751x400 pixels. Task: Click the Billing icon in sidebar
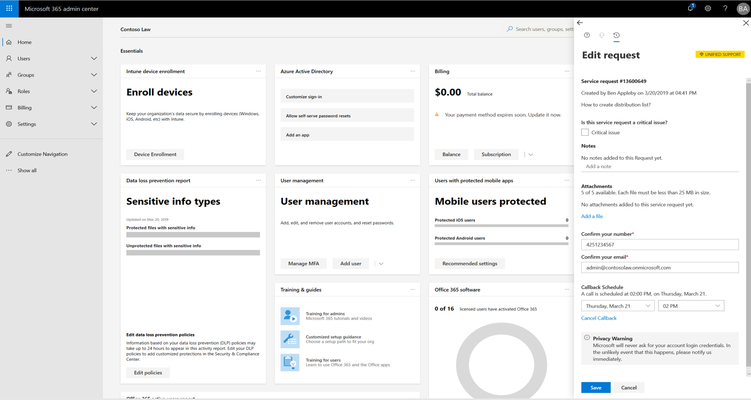click(9, 108)
